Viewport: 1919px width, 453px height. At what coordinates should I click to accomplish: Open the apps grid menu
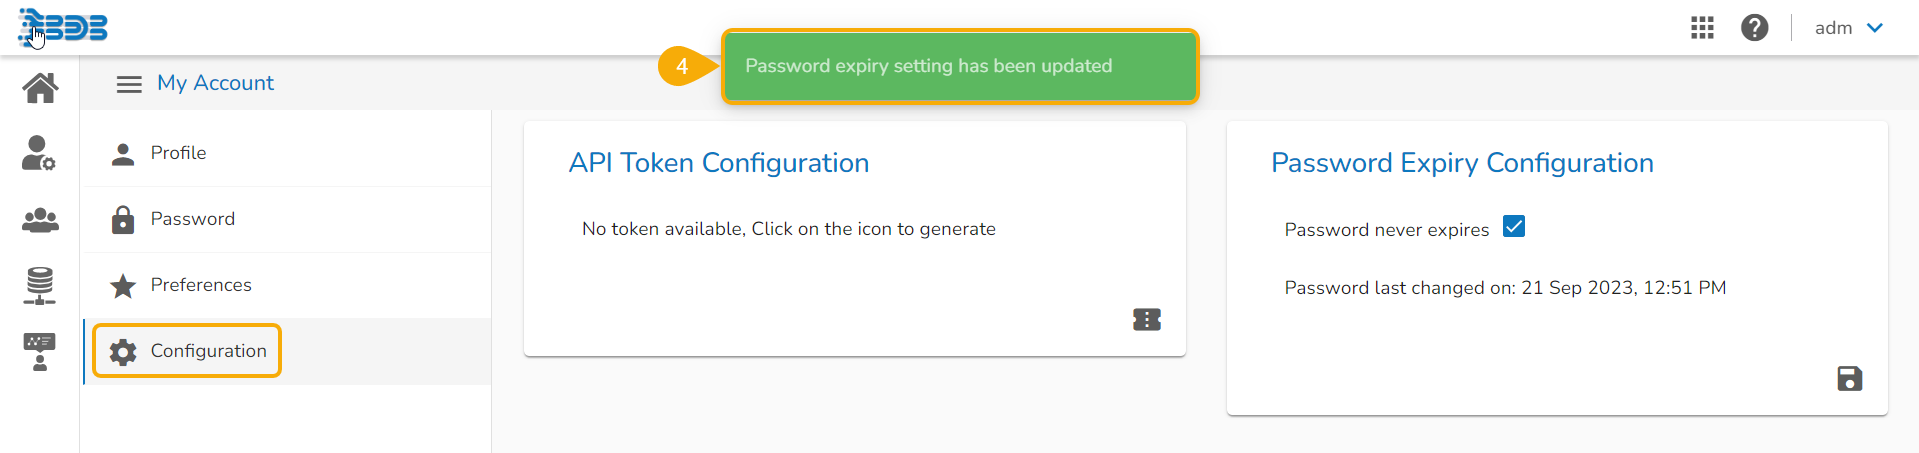[x=1702, y=28]
